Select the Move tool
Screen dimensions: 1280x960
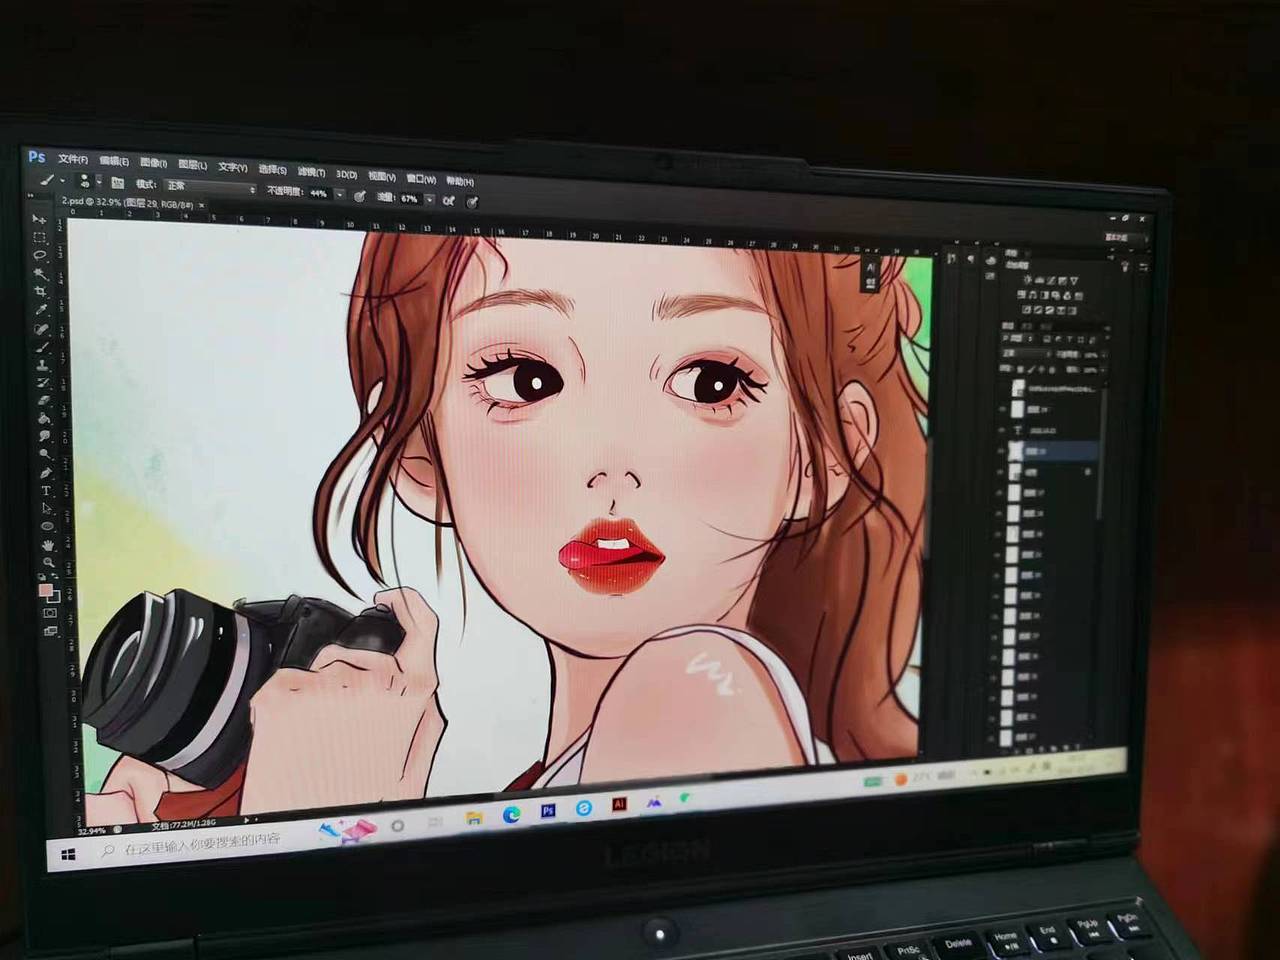39,219
